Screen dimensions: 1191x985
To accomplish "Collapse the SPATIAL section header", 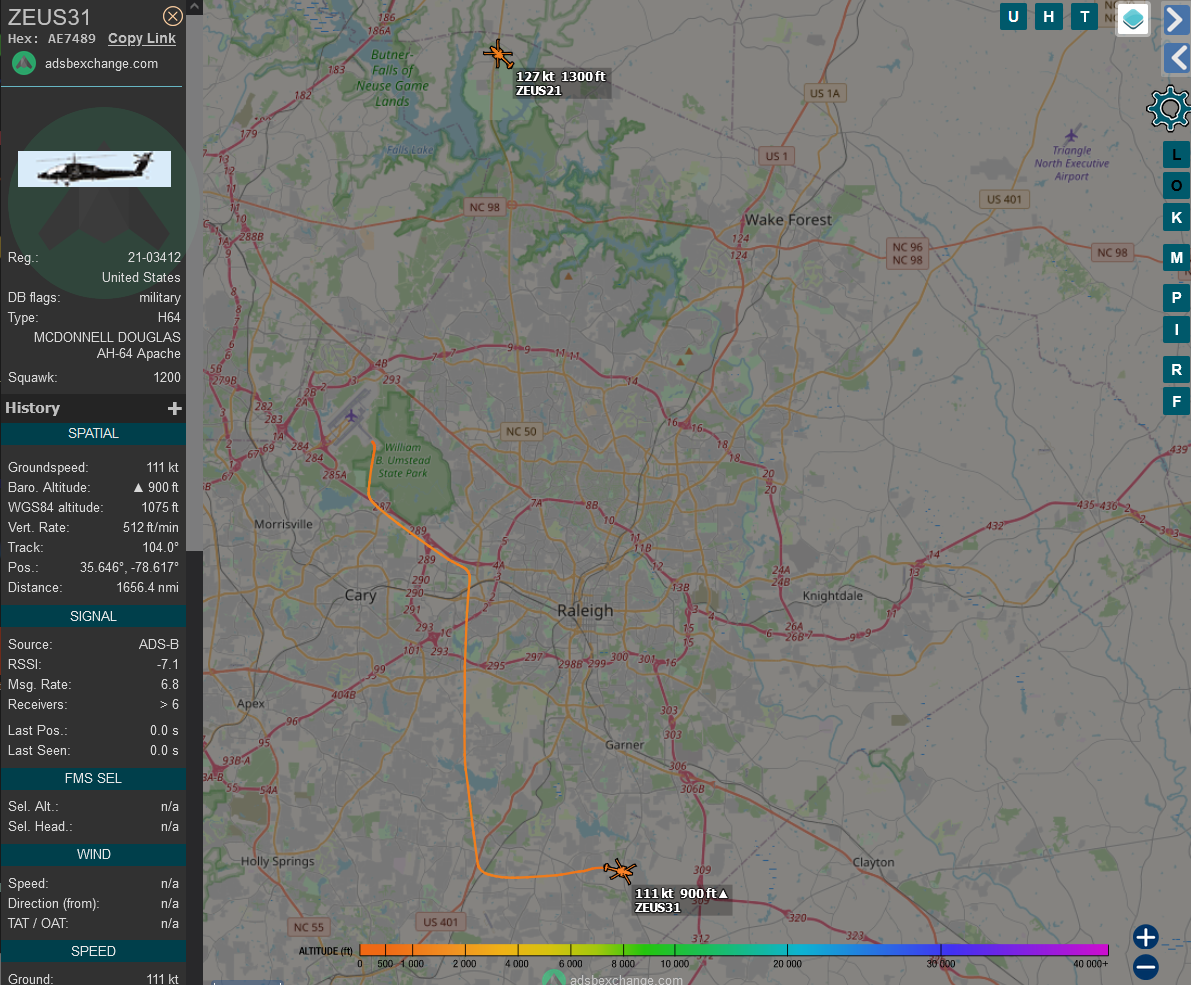I will (x=93, y=434).
